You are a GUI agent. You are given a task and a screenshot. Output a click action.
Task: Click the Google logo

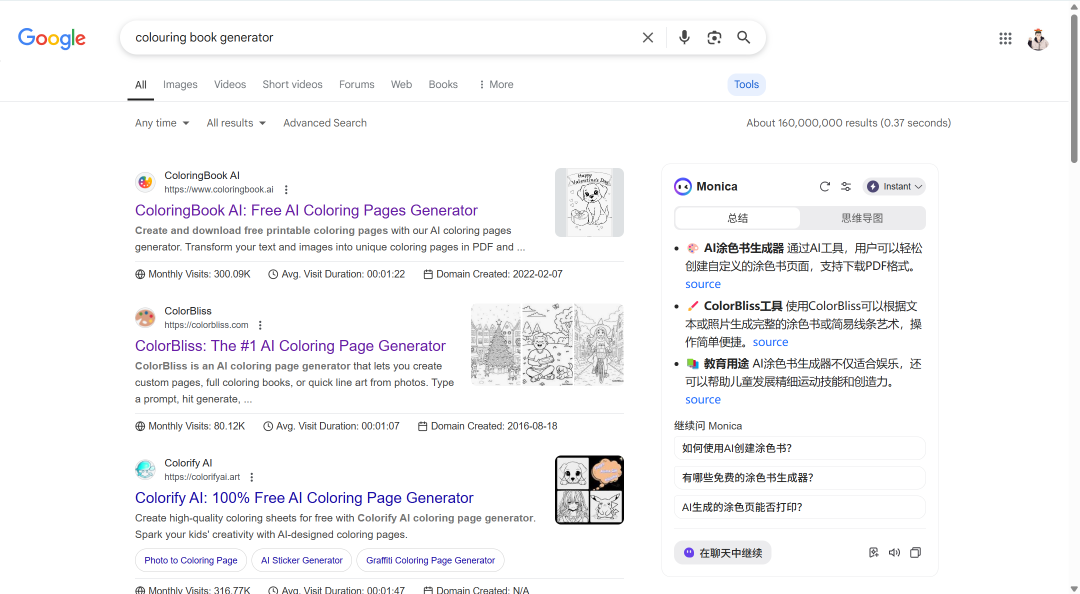coord(52,39)
